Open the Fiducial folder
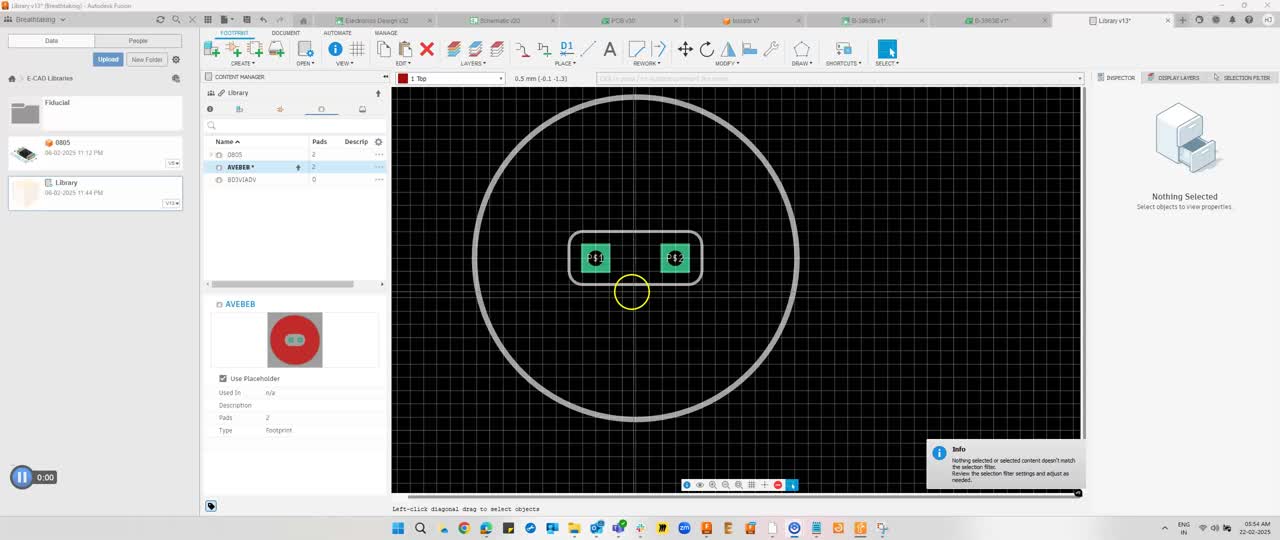The height and width of the screenshot is (540, 1280). pos(95,113)
